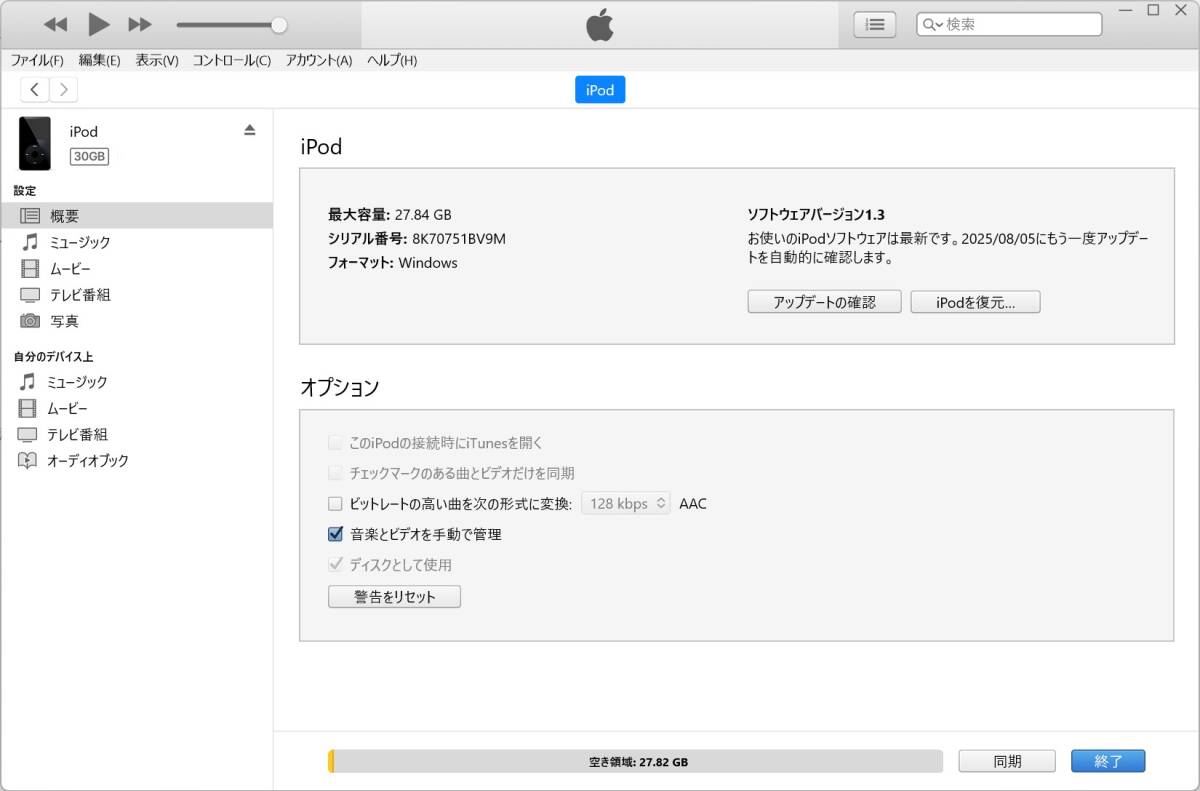The width and height of the screenshot is (1200, 791).
Task: Open the ヘルプ(H) menu
Action: click(x=392, y=60)
